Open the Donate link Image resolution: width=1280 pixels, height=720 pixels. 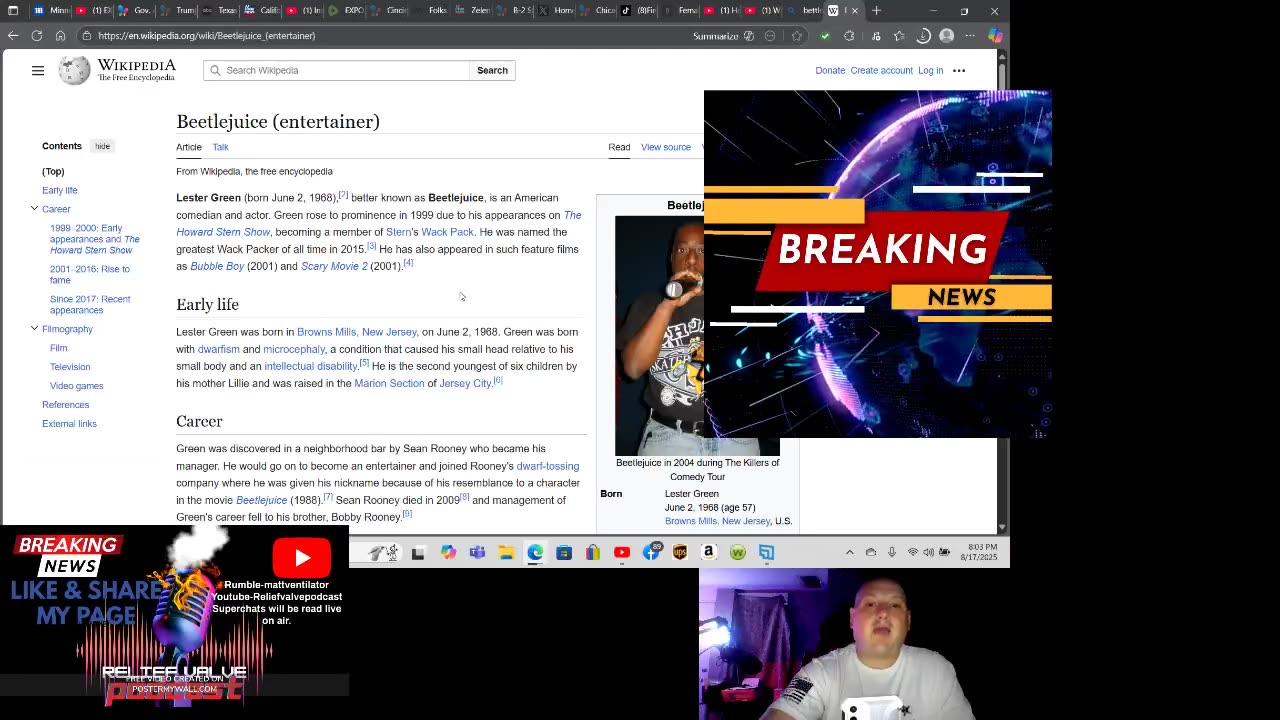point(830,70)
